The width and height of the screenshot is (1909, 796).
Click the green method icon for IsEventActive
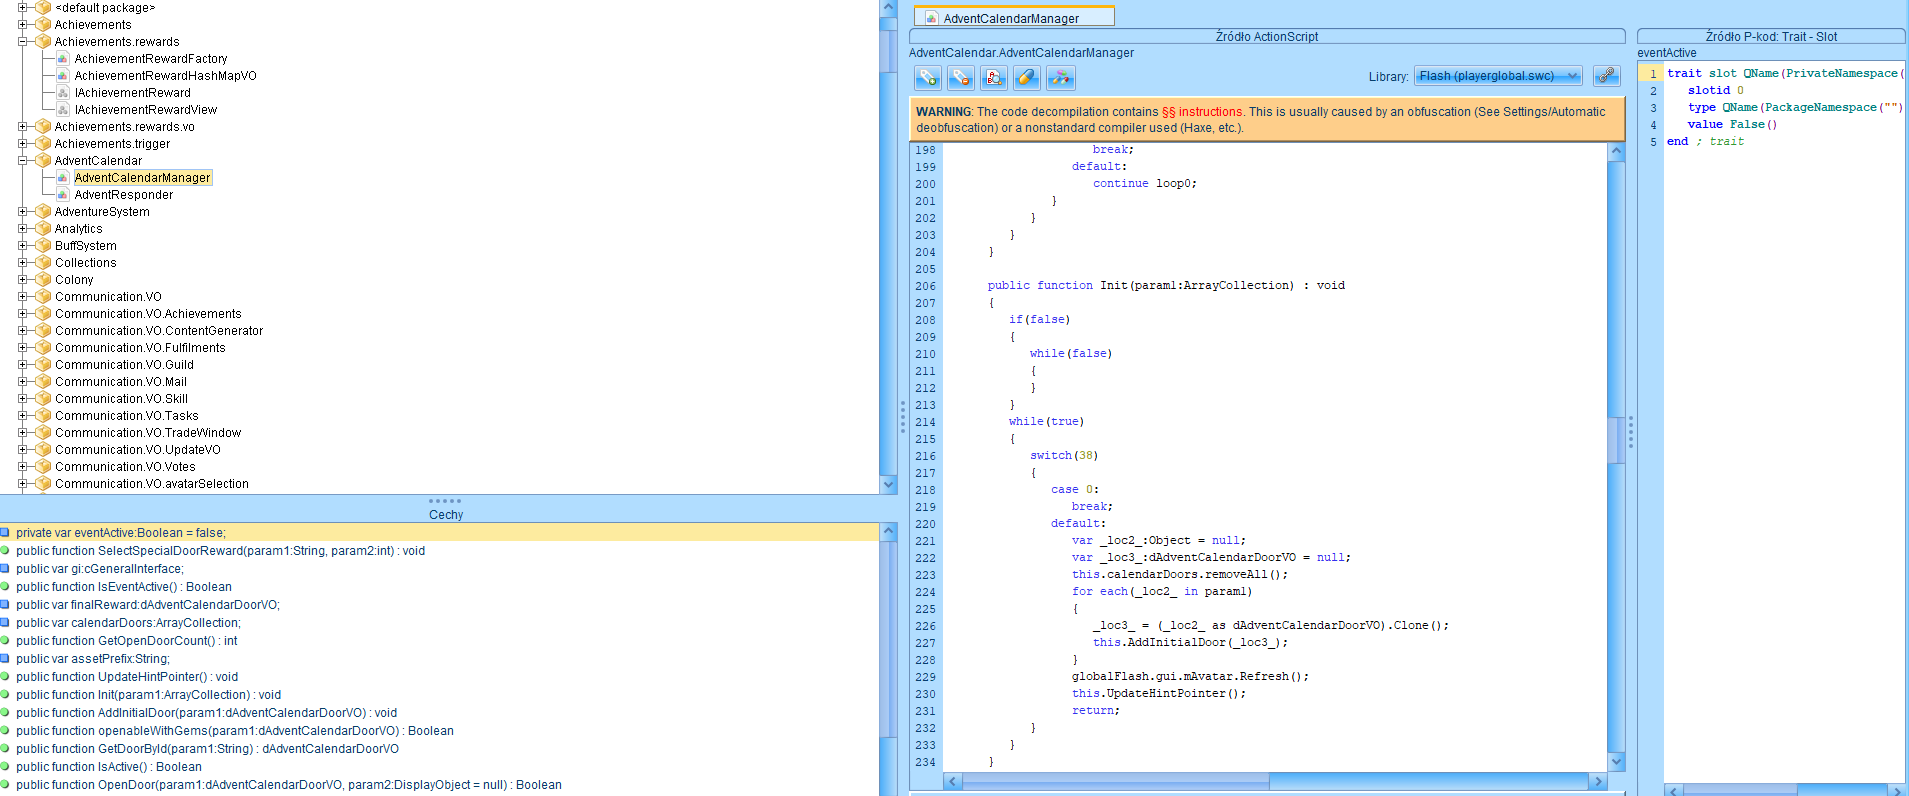click(x=5, y=586)
